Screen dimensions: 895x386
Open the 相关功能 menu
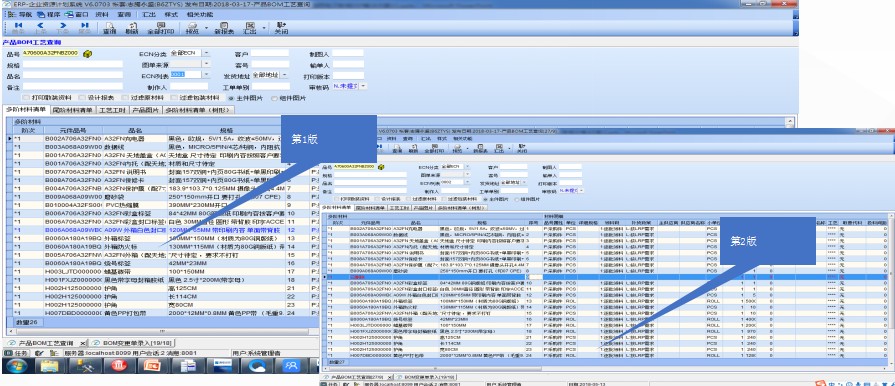pyautogui.click(x=200, y=14)
